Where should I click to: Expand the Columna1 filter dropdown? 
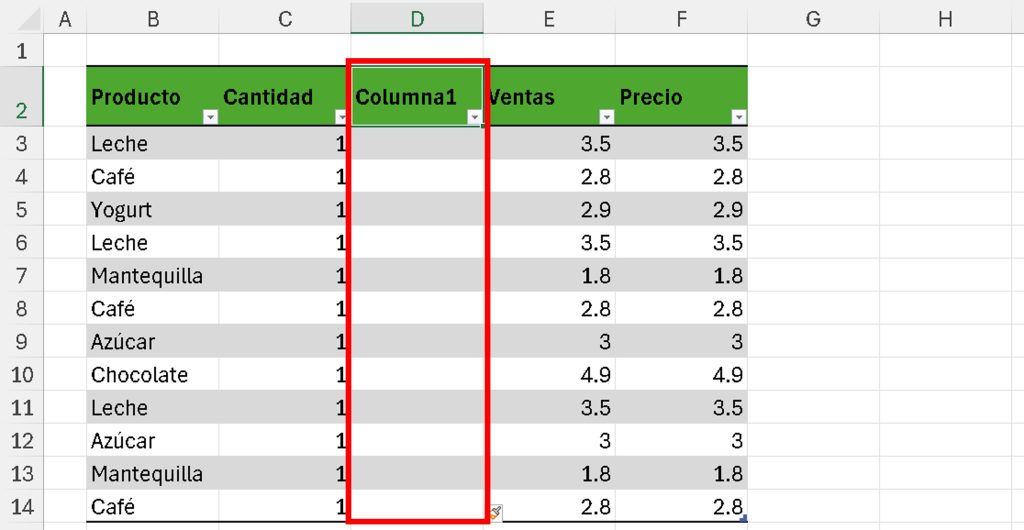tap(474, 117)
